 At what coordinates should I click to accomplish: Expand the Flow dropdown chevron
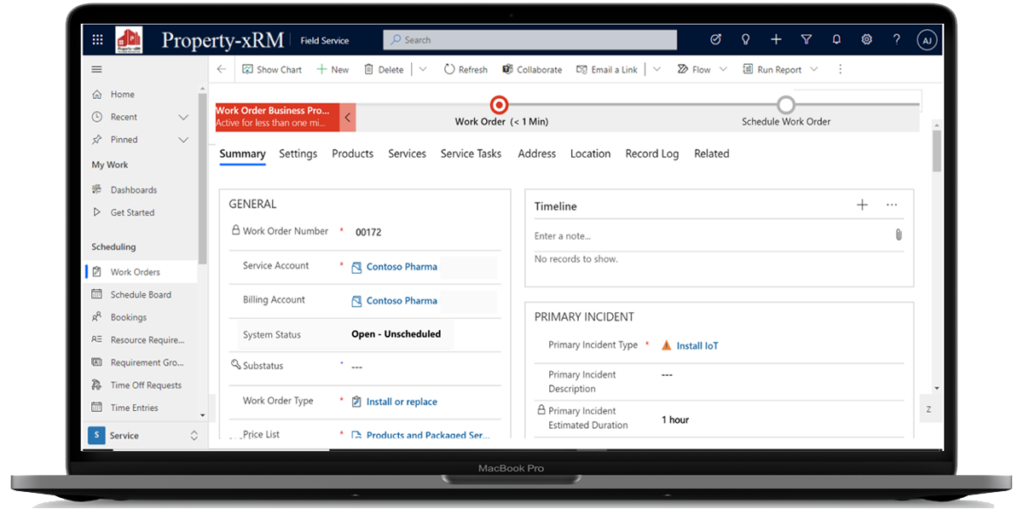click(x=723, y=69)
